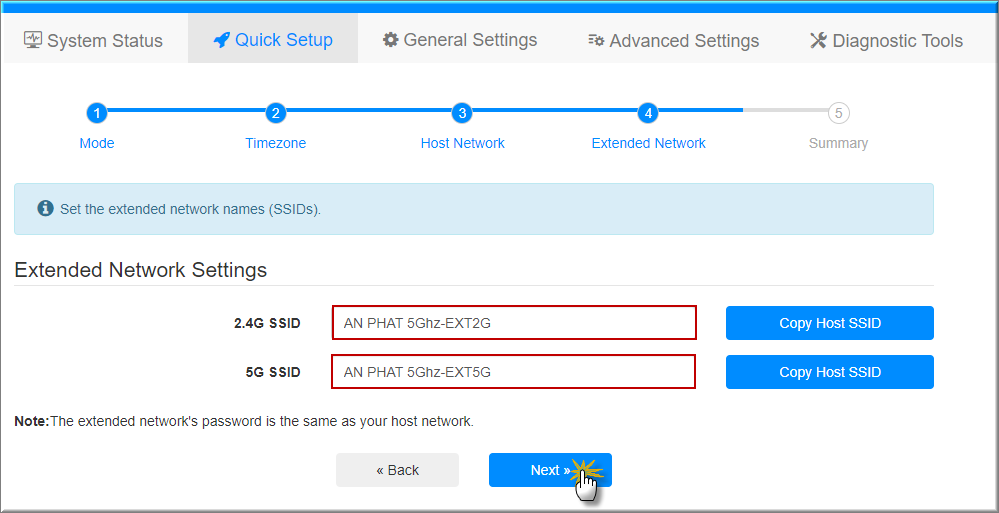Copy Host SSID for 5G network

coord(829,372)
